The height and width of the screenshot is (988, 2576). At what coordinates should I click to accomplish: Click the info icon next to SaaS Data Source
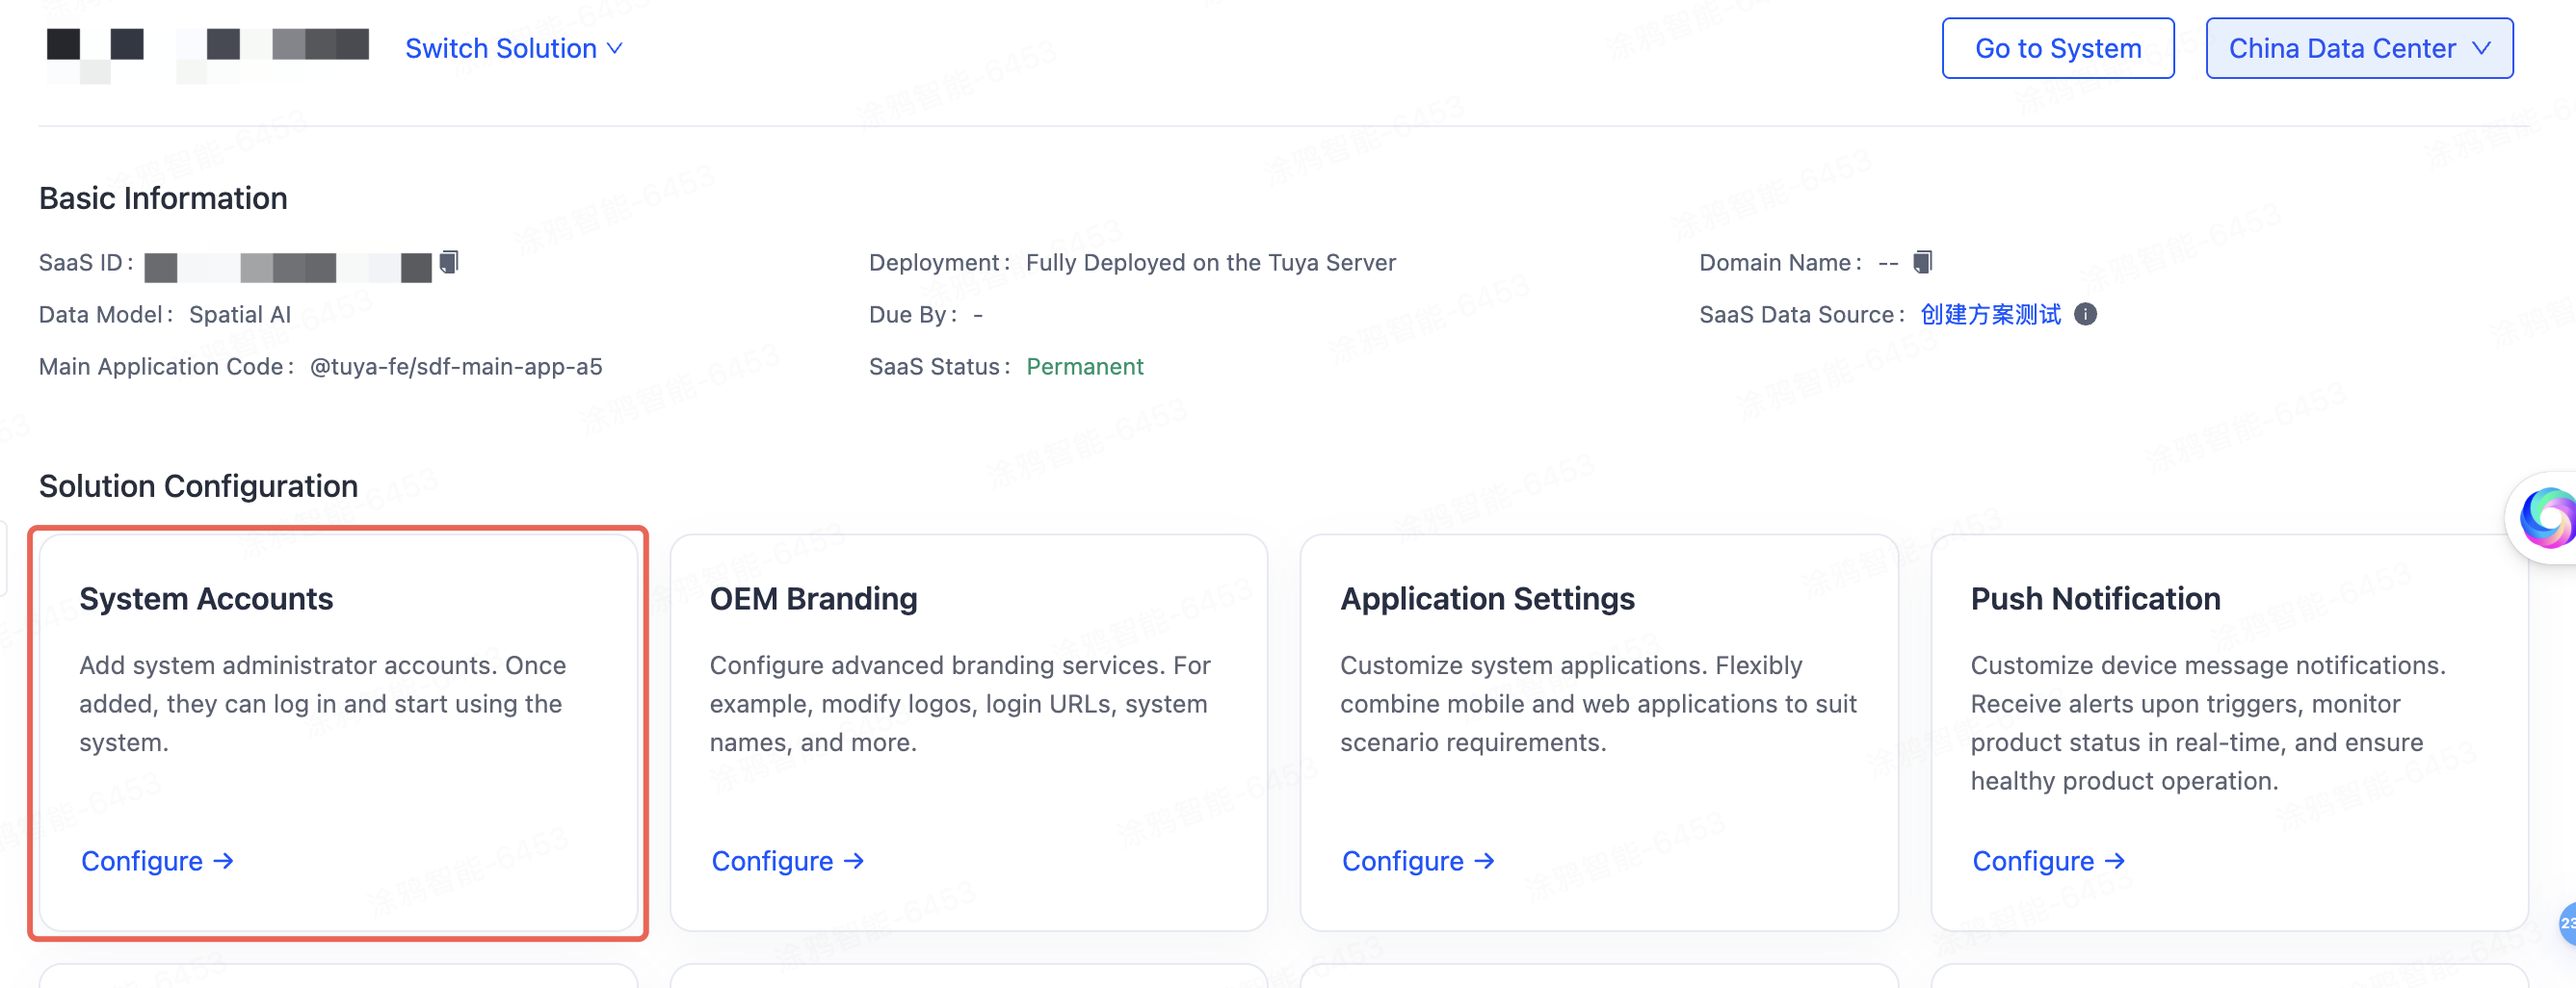click(x=2085, y=314)
